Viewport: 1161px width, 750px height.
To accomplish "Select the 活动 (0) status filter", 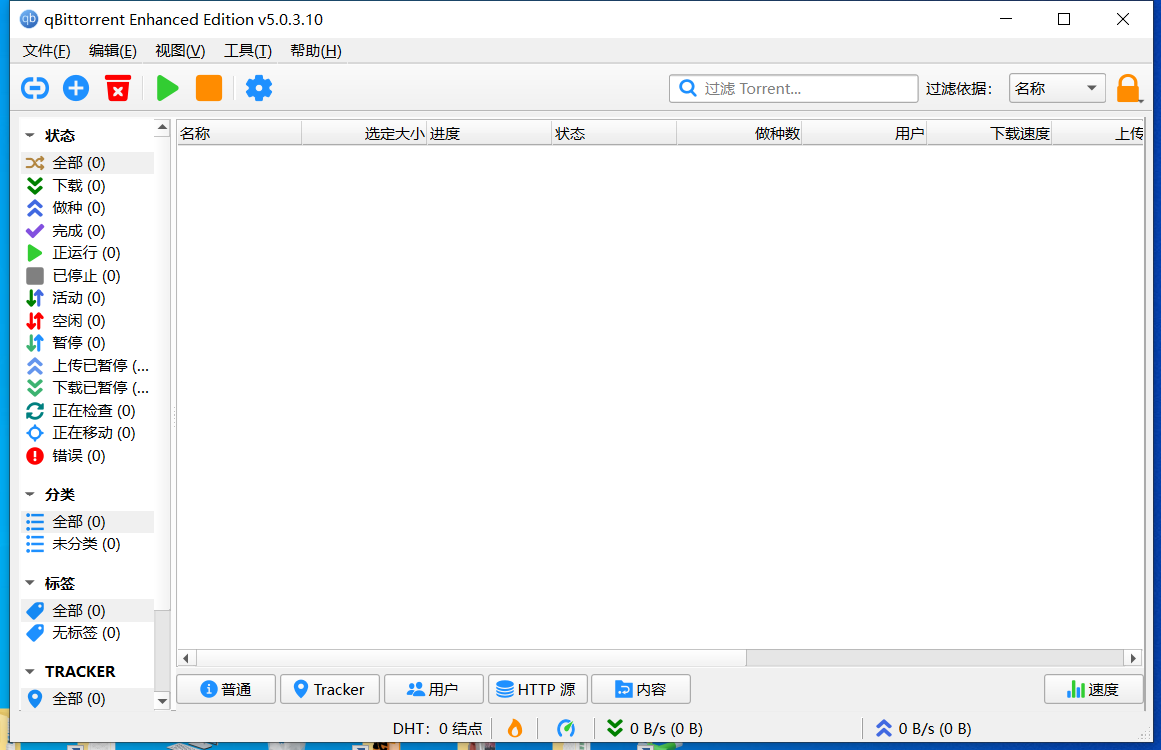I will pos(87,298).
